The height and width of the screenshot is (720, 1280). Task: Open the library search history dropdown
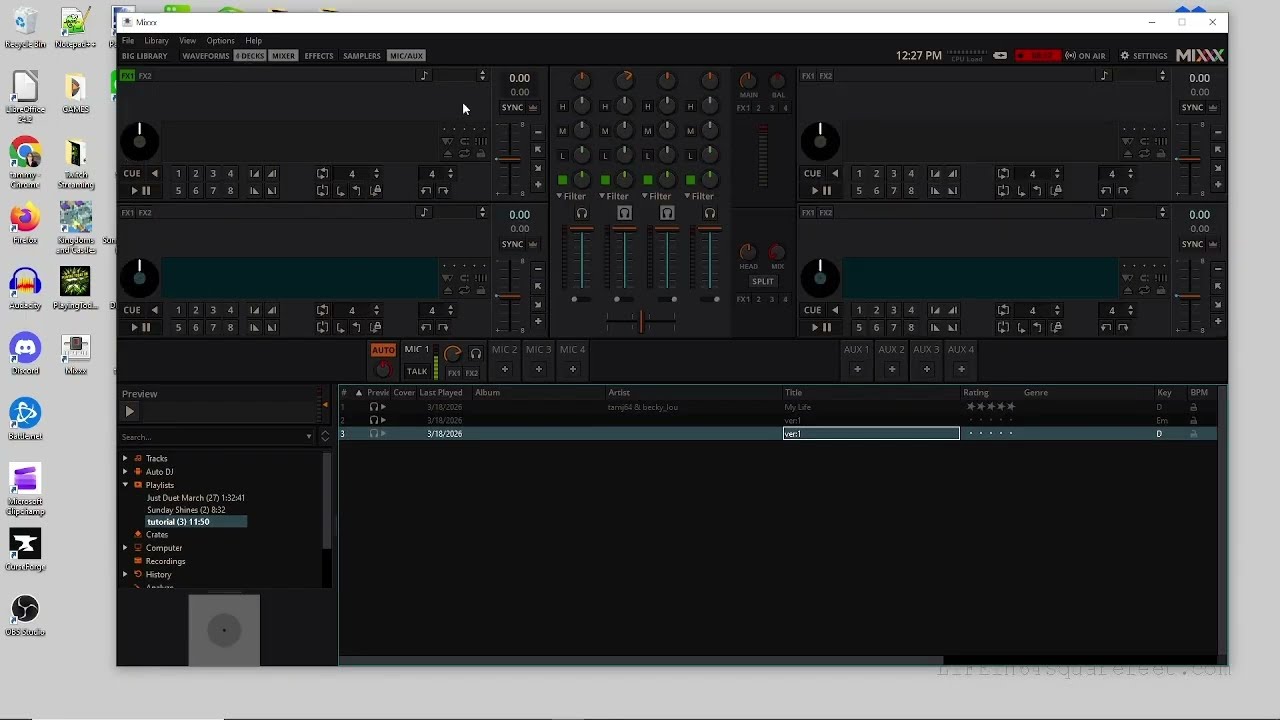[308, 437]
